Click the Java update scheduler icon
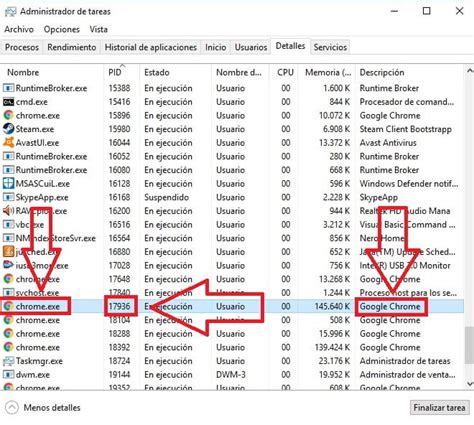The width and height of the screenshot is (474, 425). click(x=8, y=252)
